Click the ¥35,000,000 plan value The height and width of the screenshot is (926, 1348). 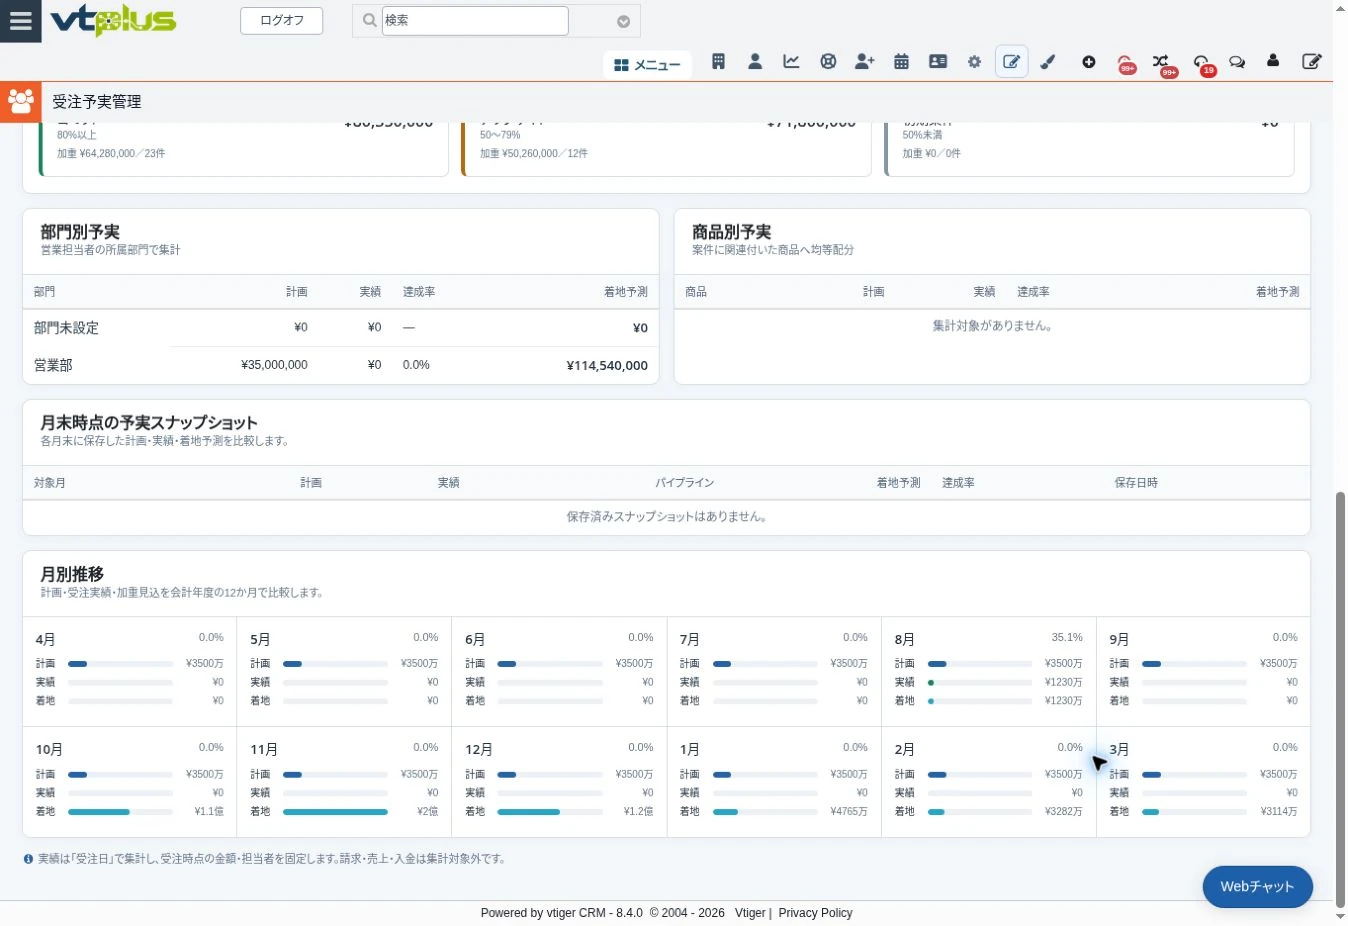[x=274, y=365]
